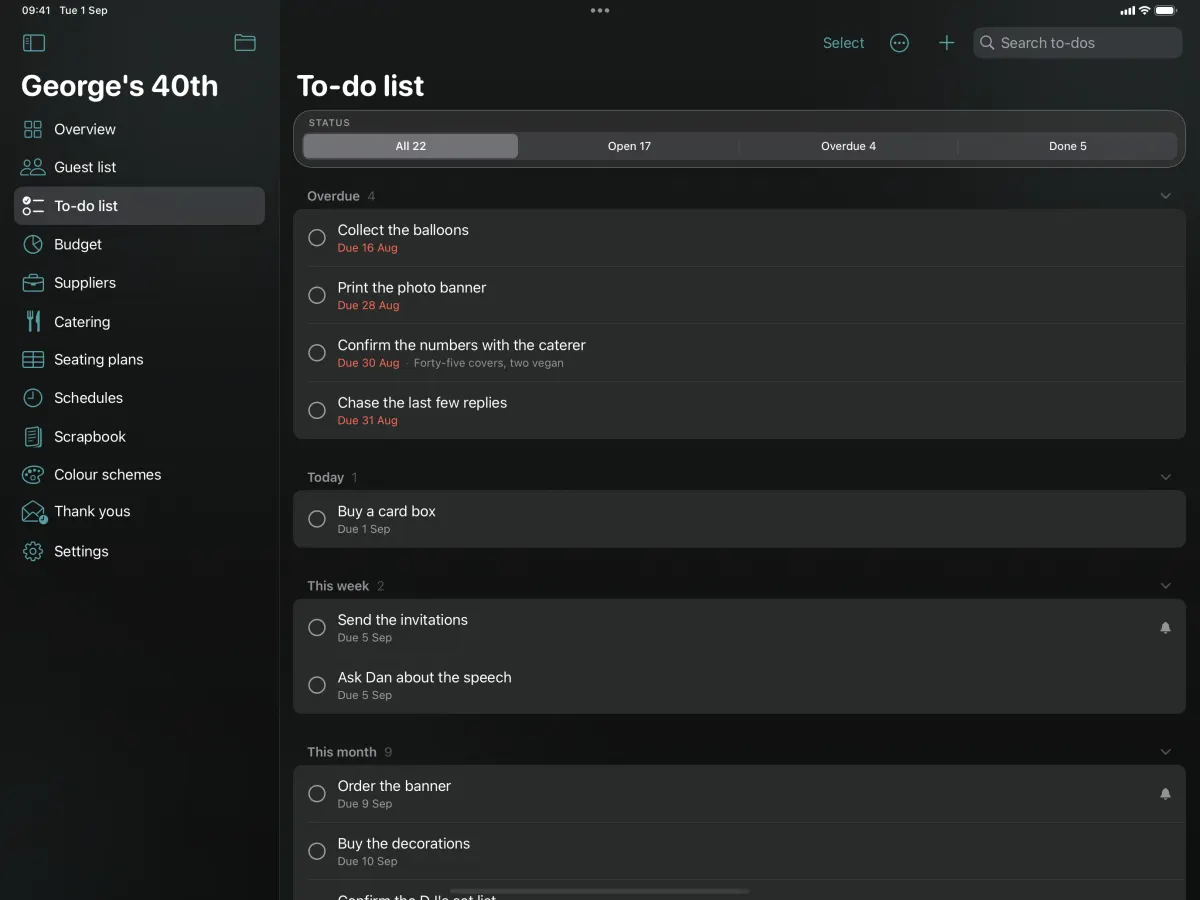Image resolution: width=1200 pixels, height=900 pixels.
Task: Open the Schedules label in sidebar
Action: pos(88,398)
